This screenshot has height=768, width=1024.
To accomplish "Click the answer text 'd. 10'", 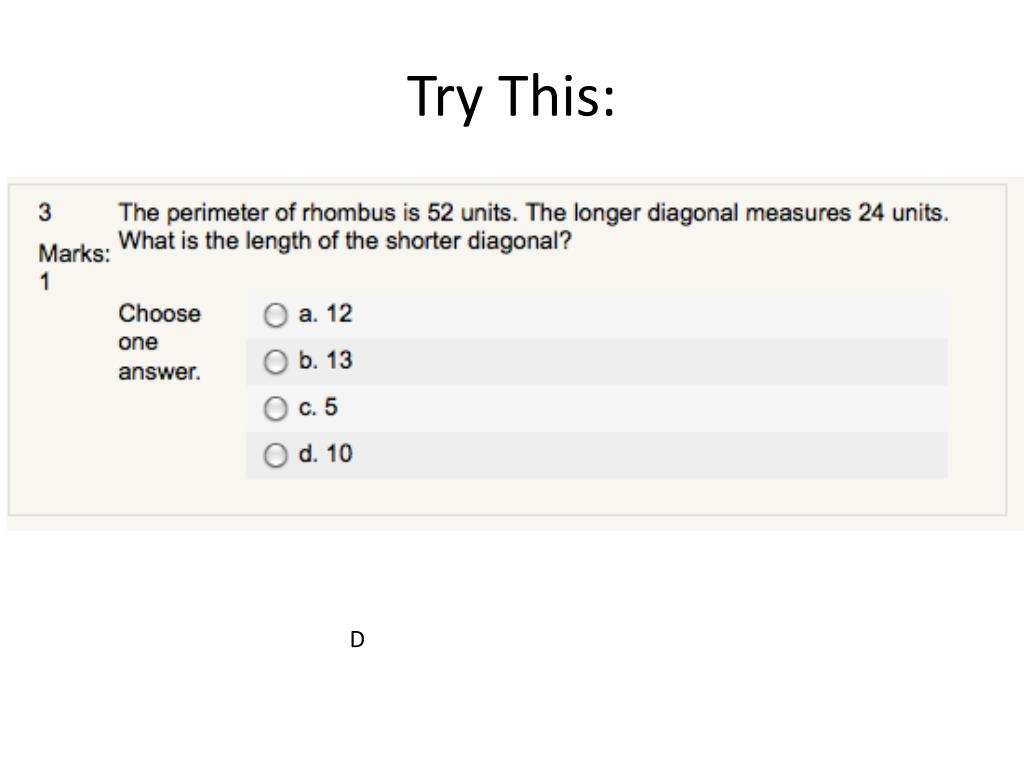I will [325, 454].
